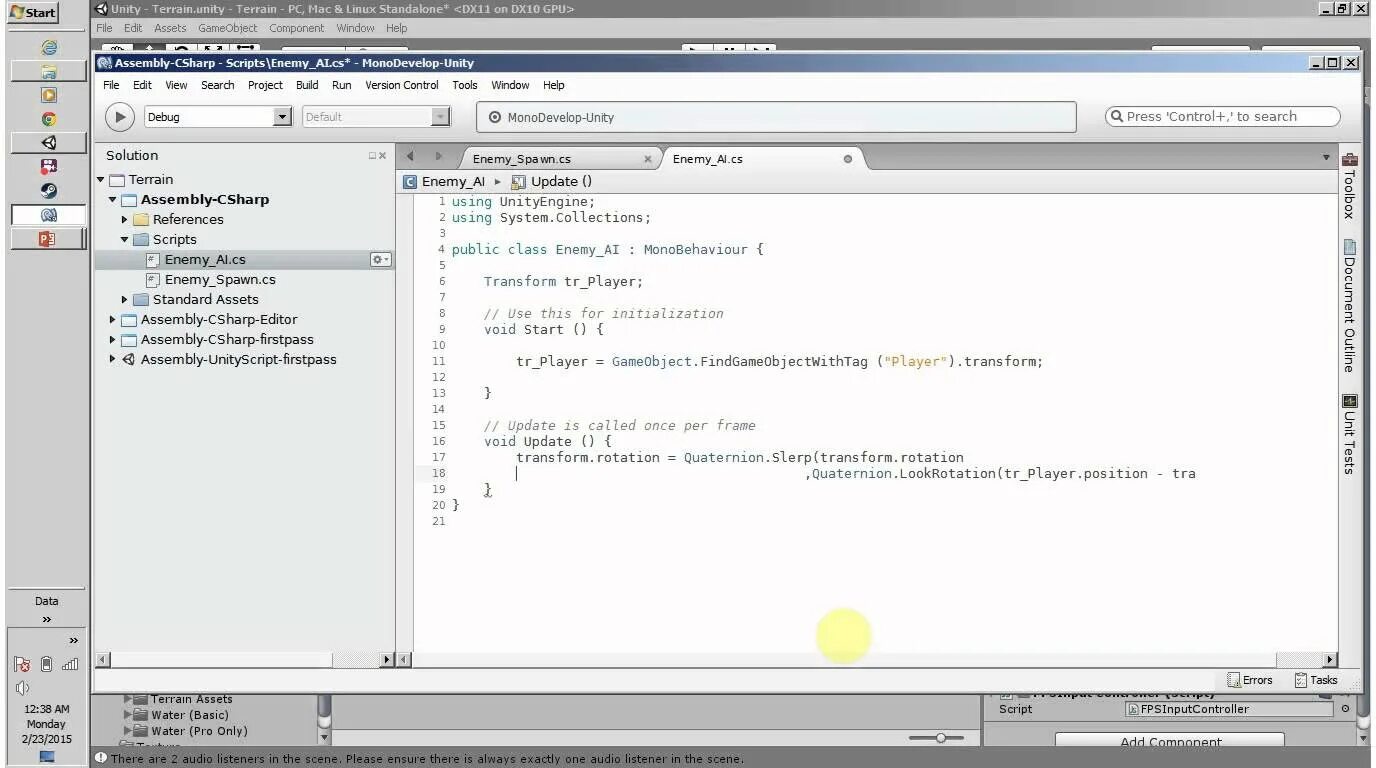Screen dimensions: 1376x768
Task: Open Windows Explorer from the taskbar
Action: [48, 71]
